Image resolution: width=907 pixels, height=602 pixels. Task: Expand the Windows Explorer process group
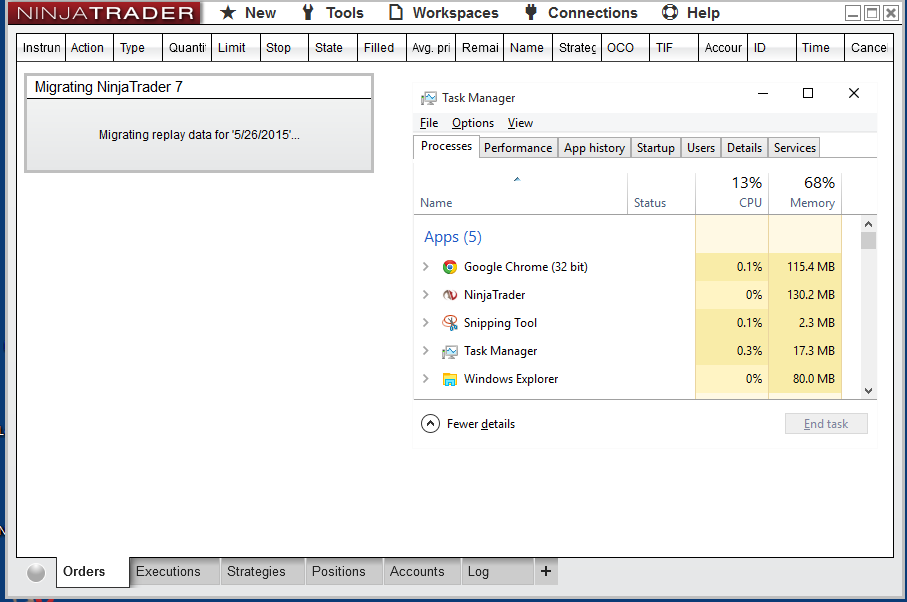coord(426,378)
